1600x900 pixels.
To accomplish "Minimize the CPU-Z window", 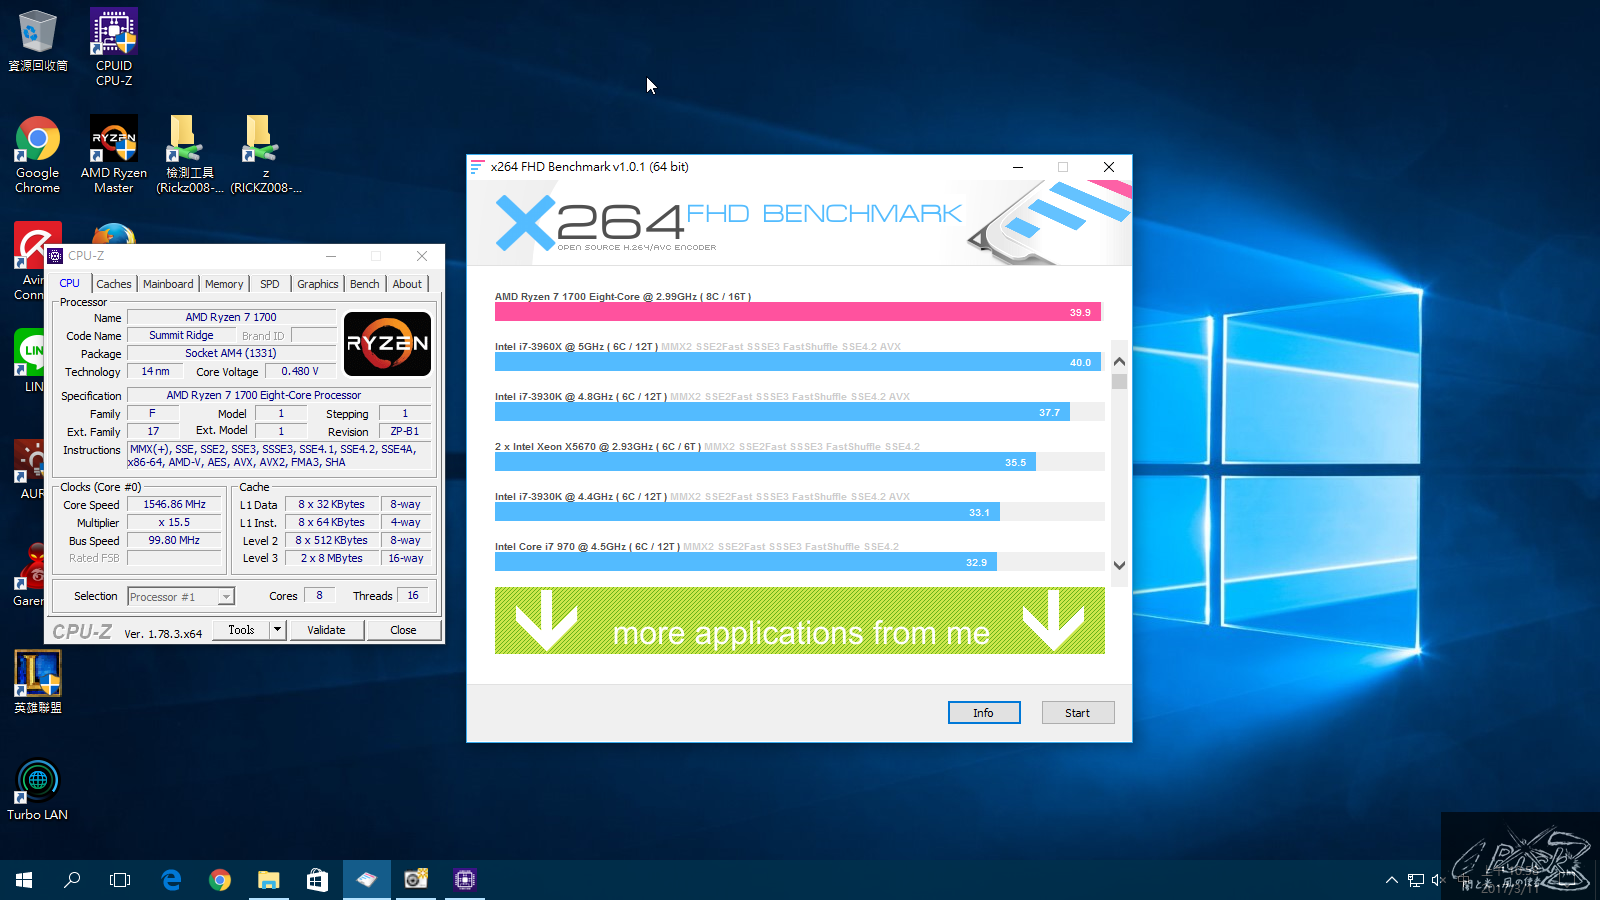I will [x=331, y=256].
